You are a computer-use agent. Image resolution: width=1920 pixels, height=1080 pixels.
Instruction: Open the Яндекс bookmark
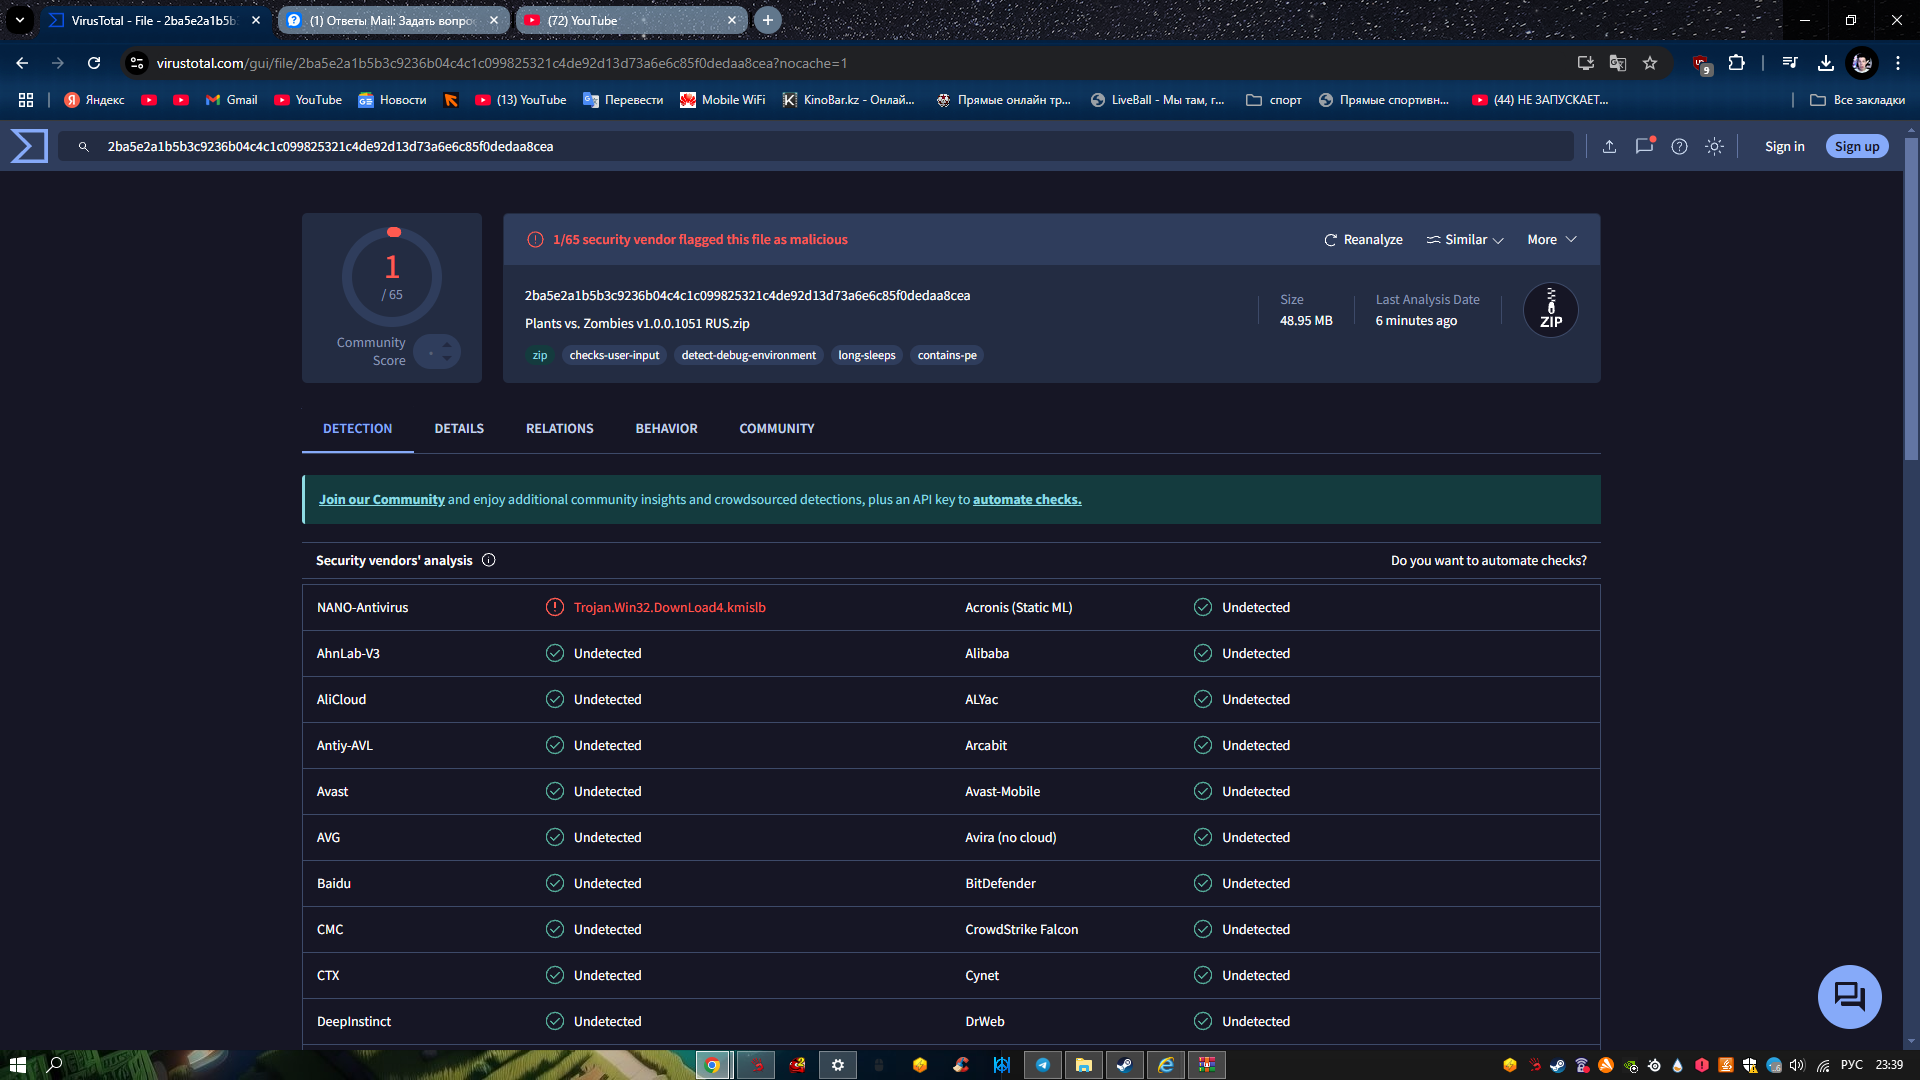pos(94,100)
